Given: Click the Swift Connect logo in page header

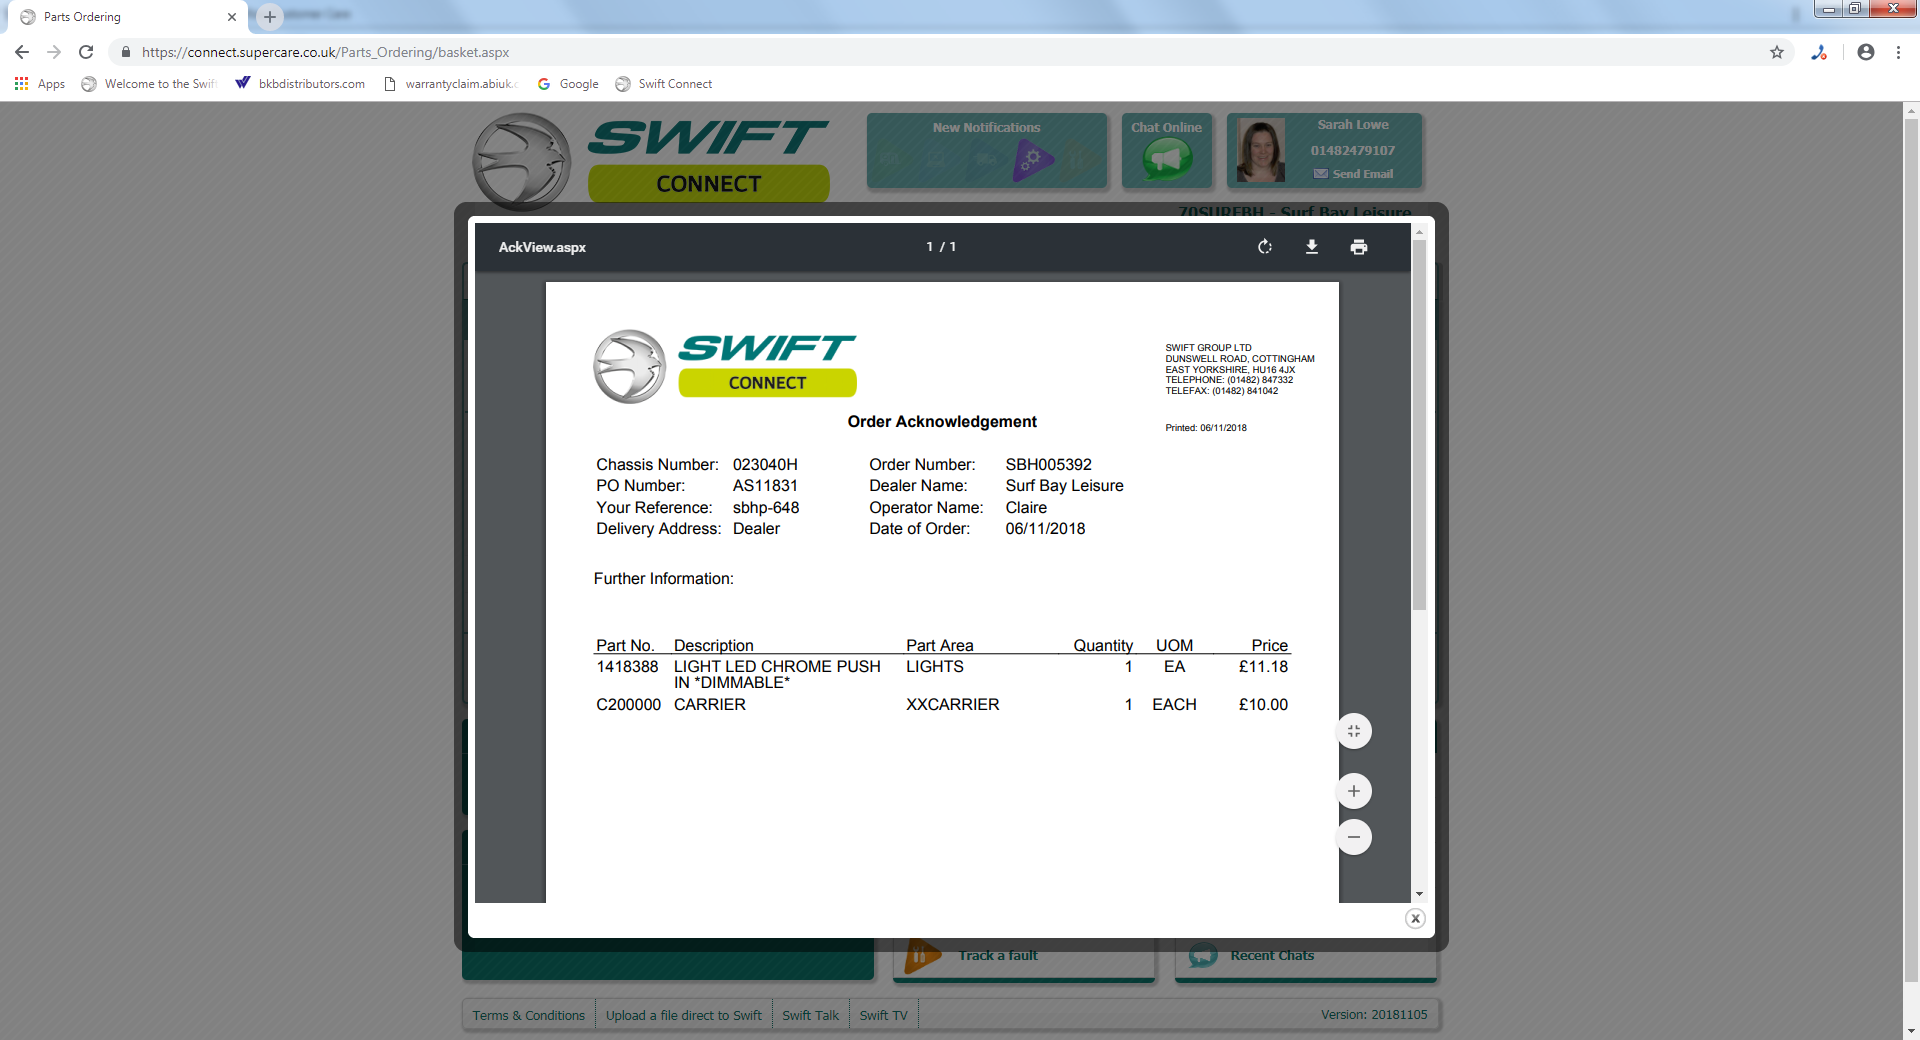Looking at the screenshot, I should [651, 160].
